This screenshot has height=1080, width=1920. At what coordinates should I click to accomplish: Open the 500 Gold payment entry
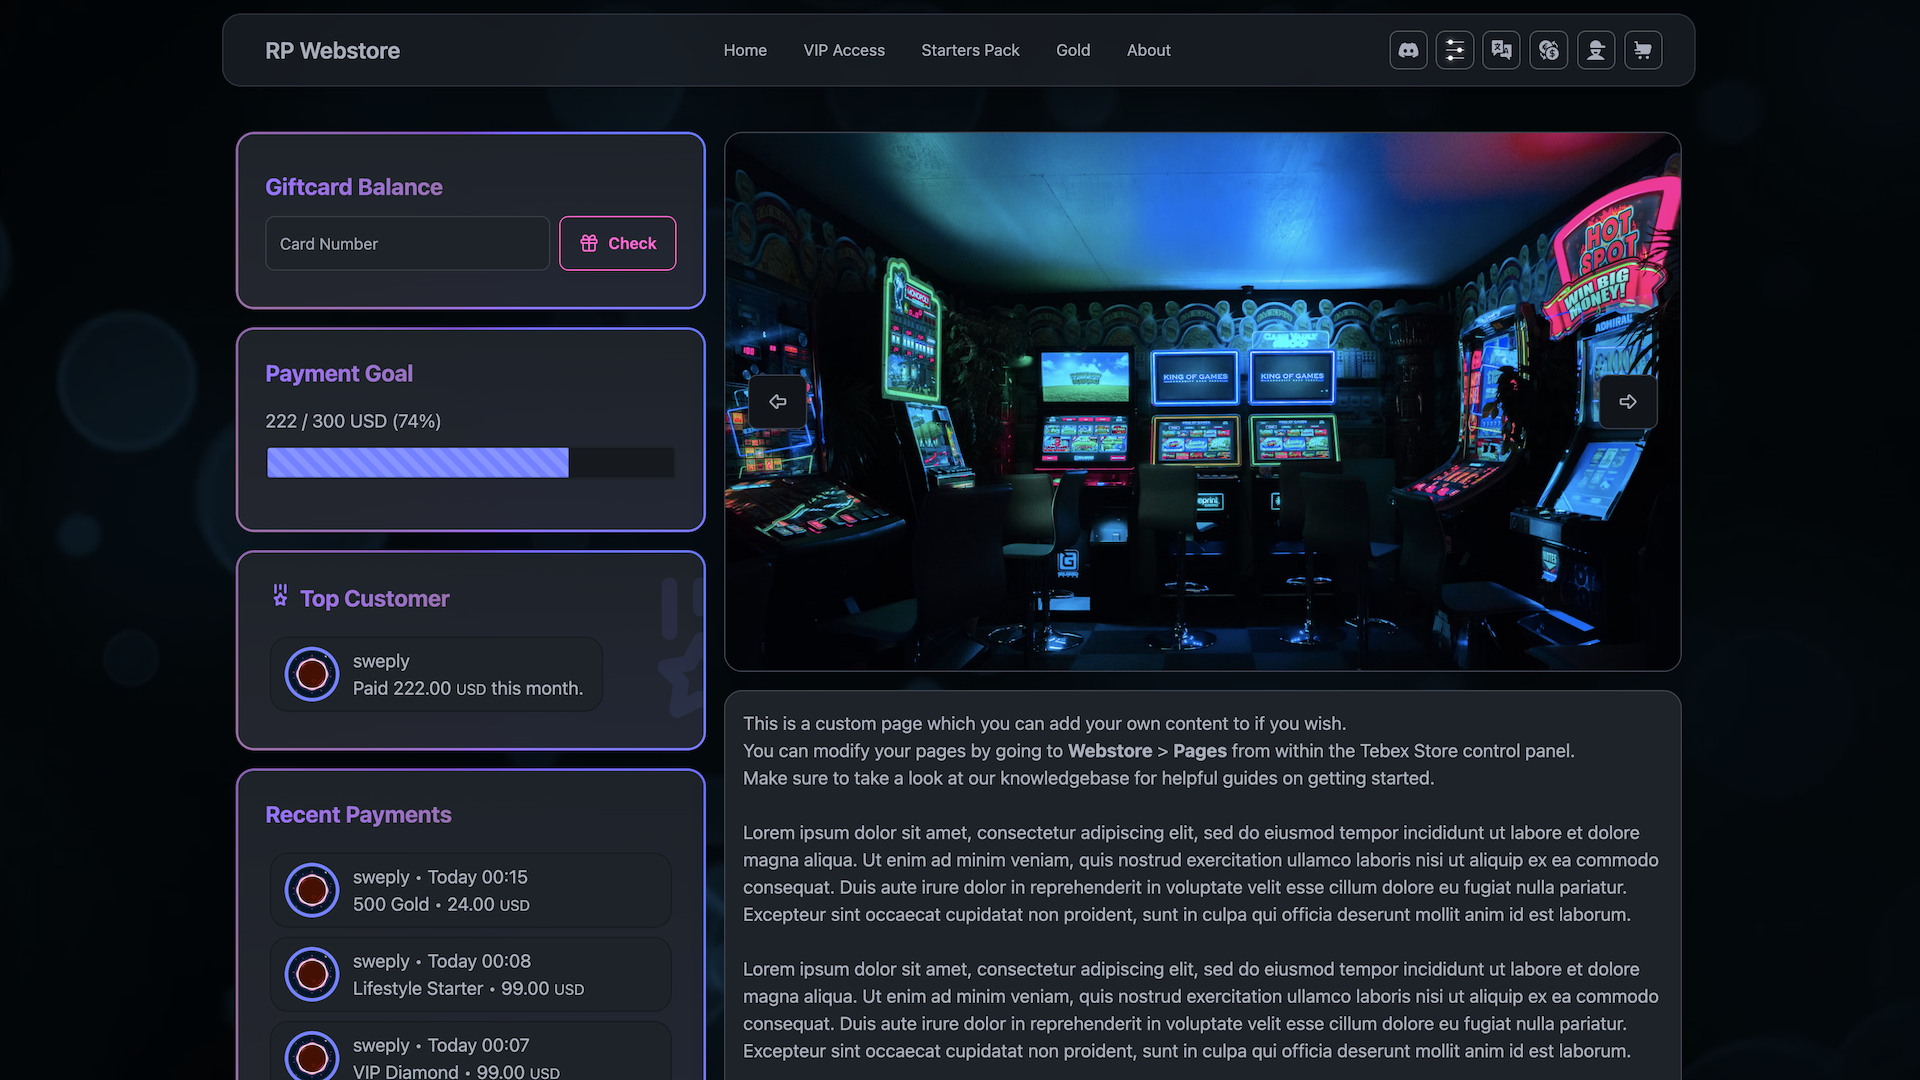(x=470, y=890)
